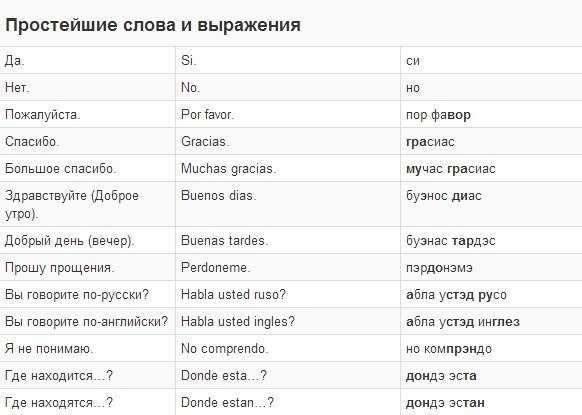
Task: Click the heading 'Простейшие слова и выражения'
Action: 153,26
